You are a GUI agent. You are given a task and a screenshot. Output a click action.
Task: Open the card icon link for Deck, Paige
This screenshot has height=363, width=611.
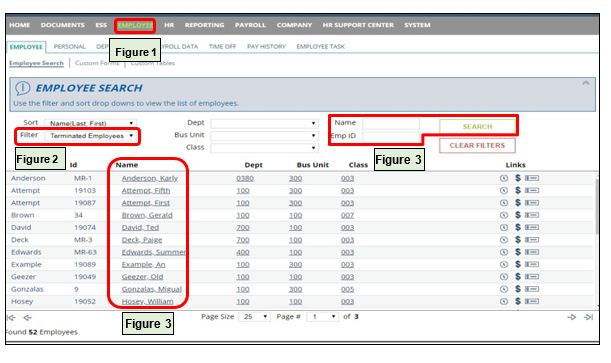click(x=532, y=240)
